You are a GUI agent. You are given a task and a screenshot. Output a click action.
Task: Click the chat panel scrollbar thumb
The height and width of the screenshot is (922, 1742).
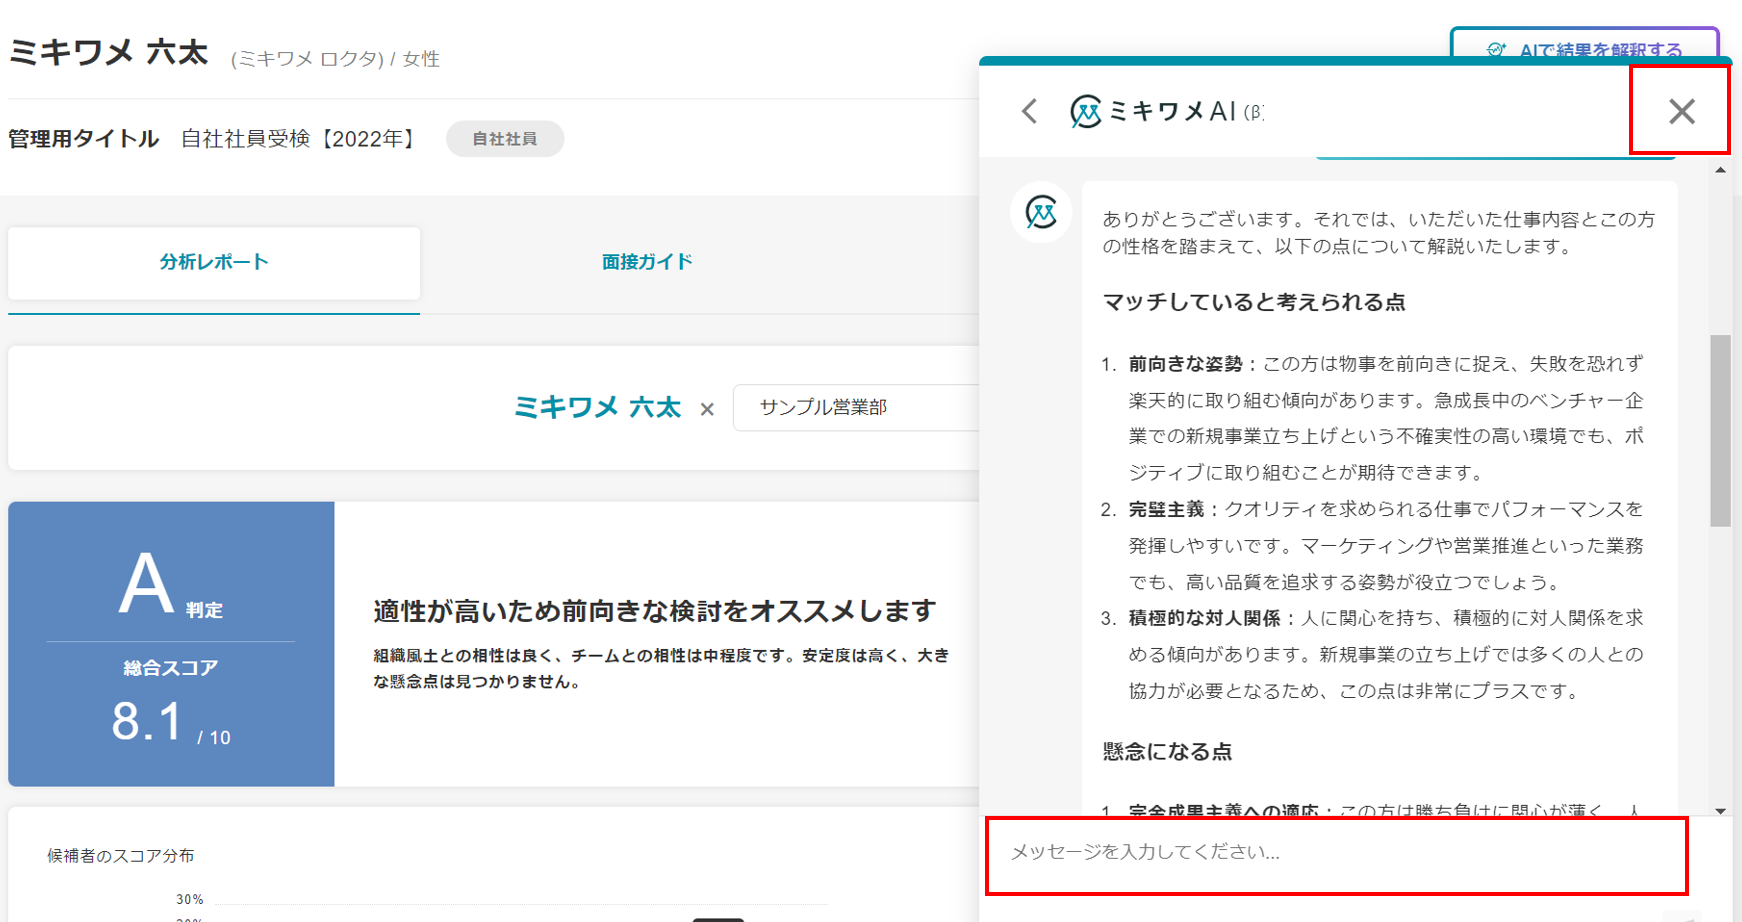tap(1720, 430)
